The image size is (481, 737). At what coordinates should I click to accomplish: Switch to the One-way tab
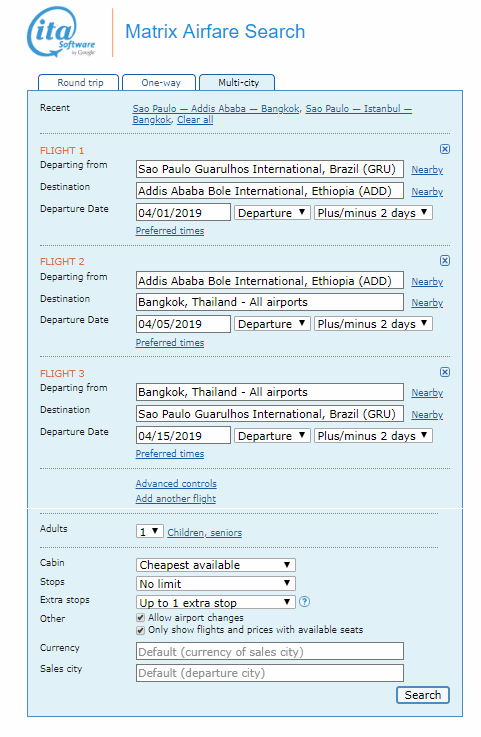[160, 83]
